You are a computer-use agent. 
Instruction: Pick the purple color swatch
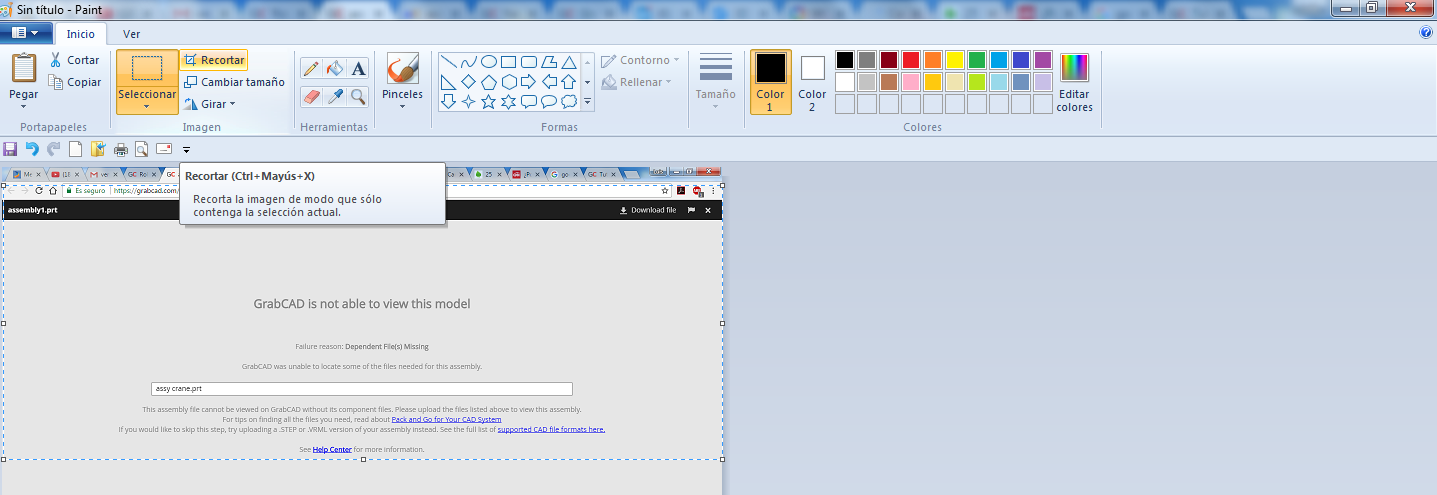click(x=1043, y=60)
